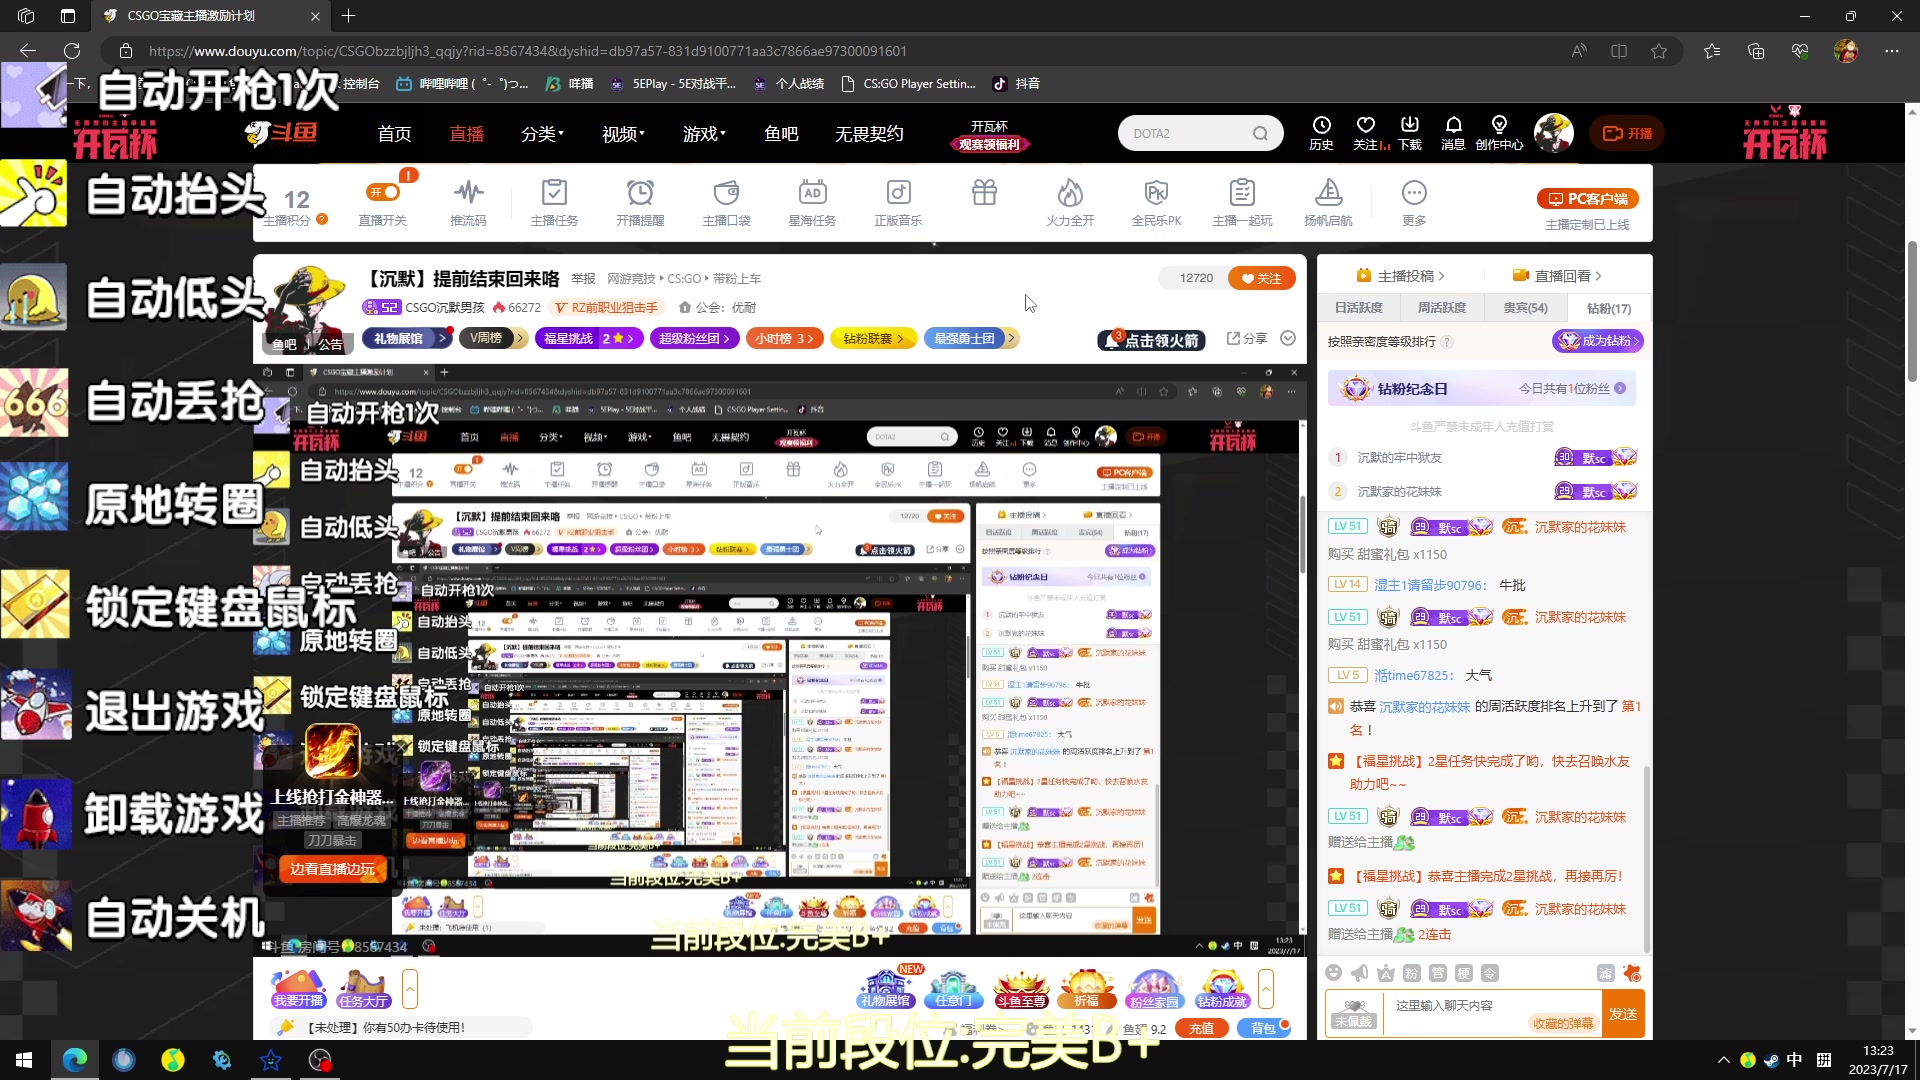Click the orange 开播 button in header
Image resolution: width=1920 pixels, height=1080 pixels.
point(1627,133)
